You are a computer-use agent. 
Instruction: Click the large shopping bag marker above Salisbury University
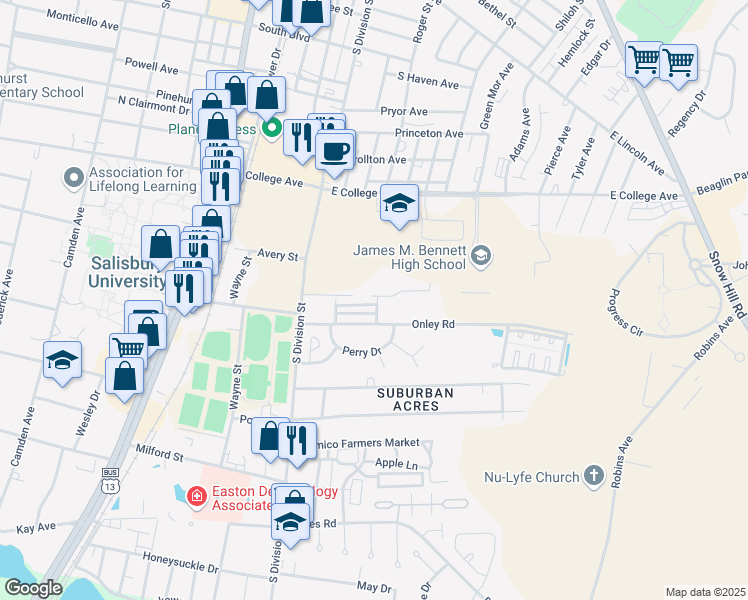[x=161, y=245]
